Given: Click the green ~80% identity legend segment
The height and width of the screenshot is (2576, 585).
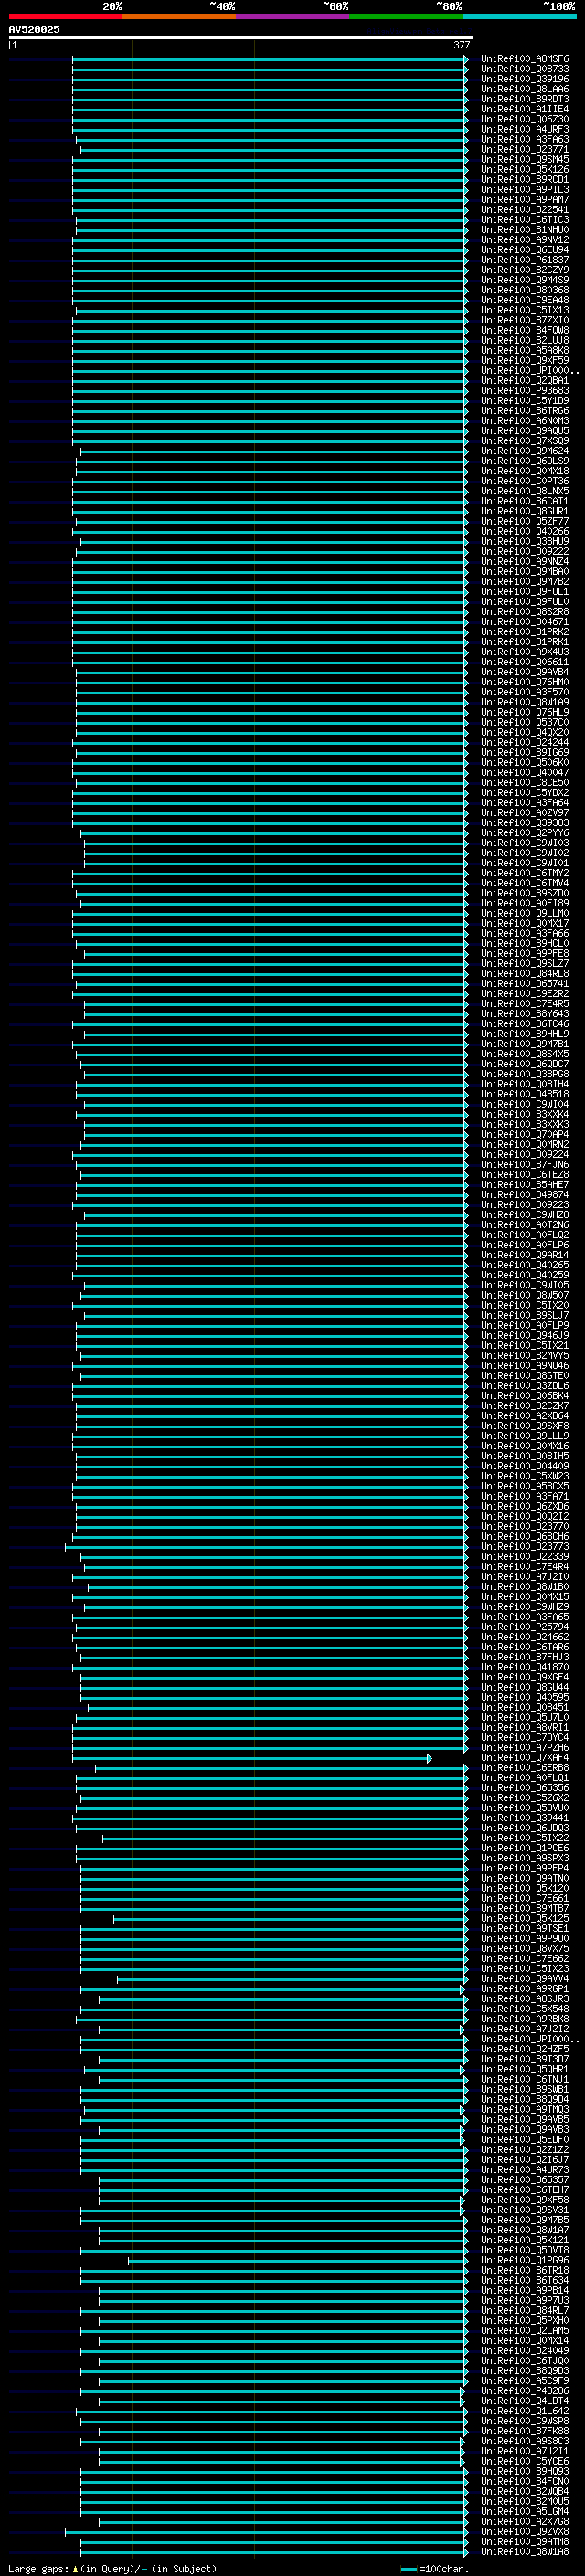Looking at the screenshot, I should point(405,16).
